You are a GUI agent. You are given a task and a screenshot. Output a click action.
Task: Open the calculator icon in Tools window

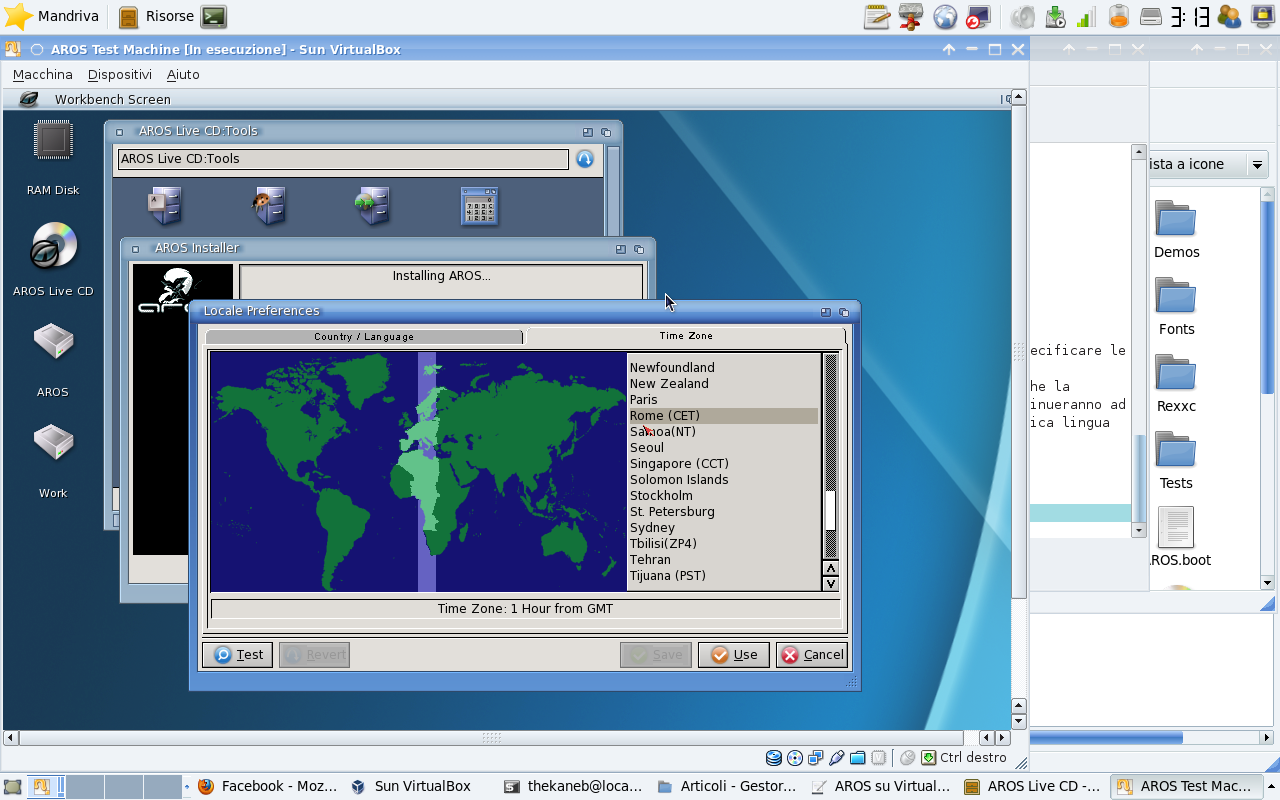pos(479,206)
